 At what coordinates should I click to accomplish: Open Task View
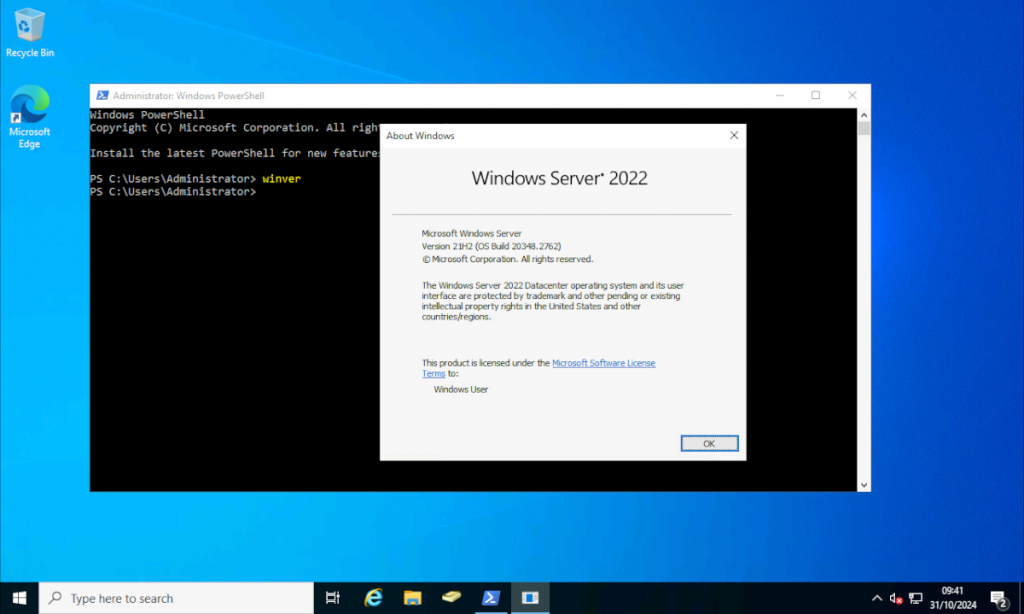click(332, 597)
